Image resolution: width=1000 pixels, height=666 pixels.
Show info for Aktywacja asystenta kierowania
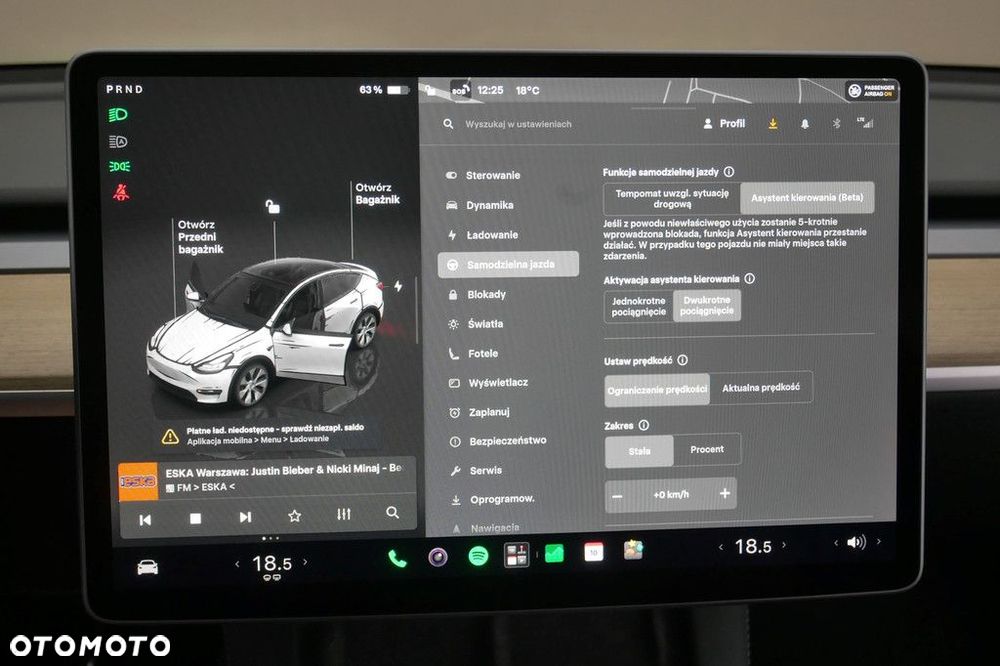750,279
